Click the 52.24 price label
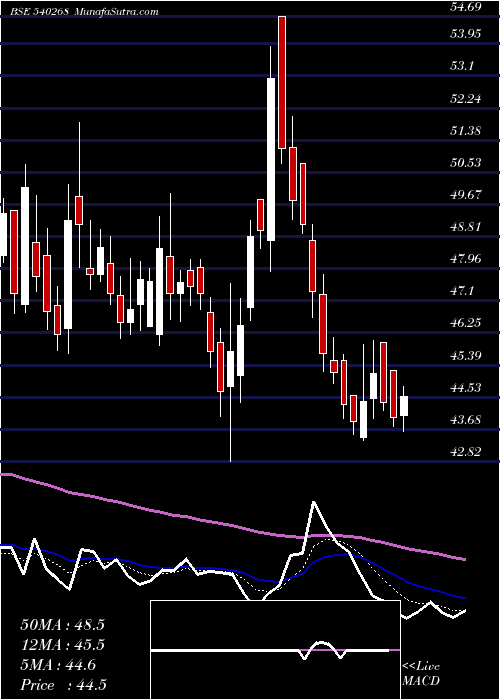The width and height of the screenshot is (500, 700). click(x=467, y=99)
